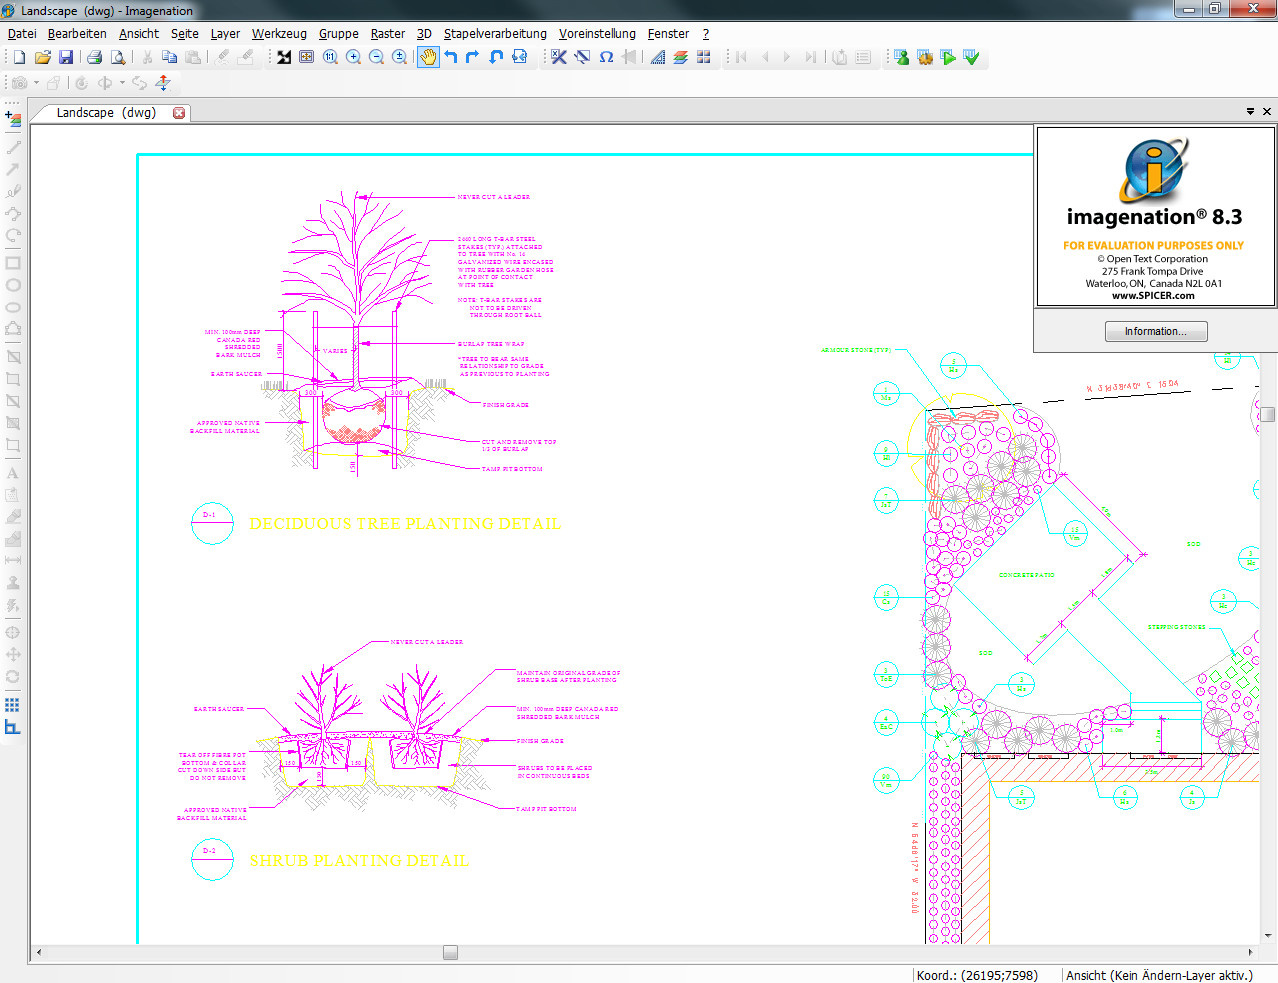Click the Omega symbol icon
Image resolution: width=1278 pixels, height=983 pixels.
coord(606,57)
